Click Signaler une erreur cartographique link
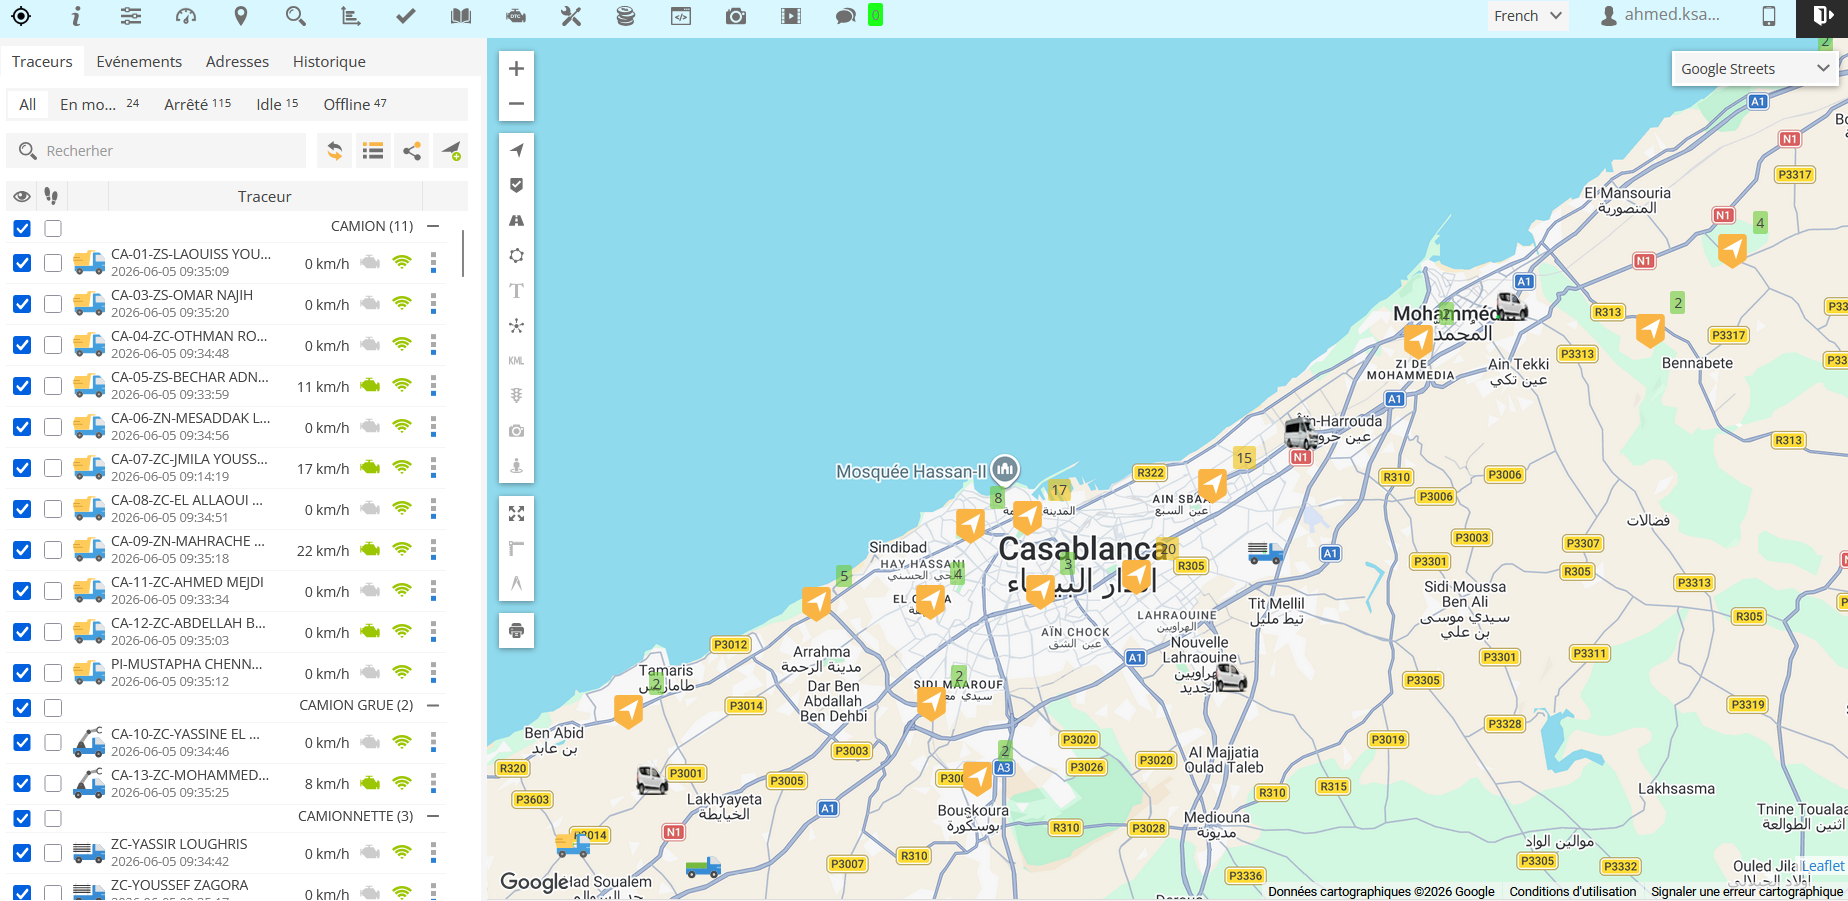Viewport: 1848px width, 901px height. click(x=1747, y=892)
